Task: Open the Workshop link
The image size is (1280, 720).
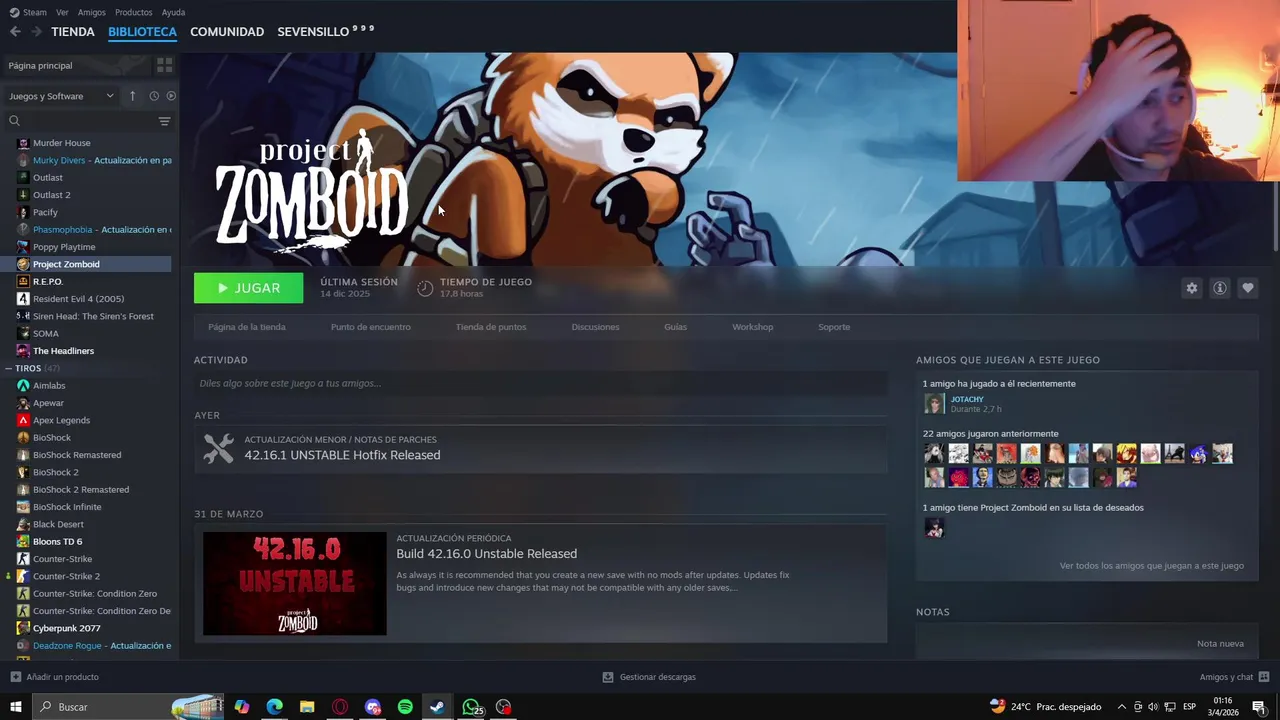Action: coord(752,327)
